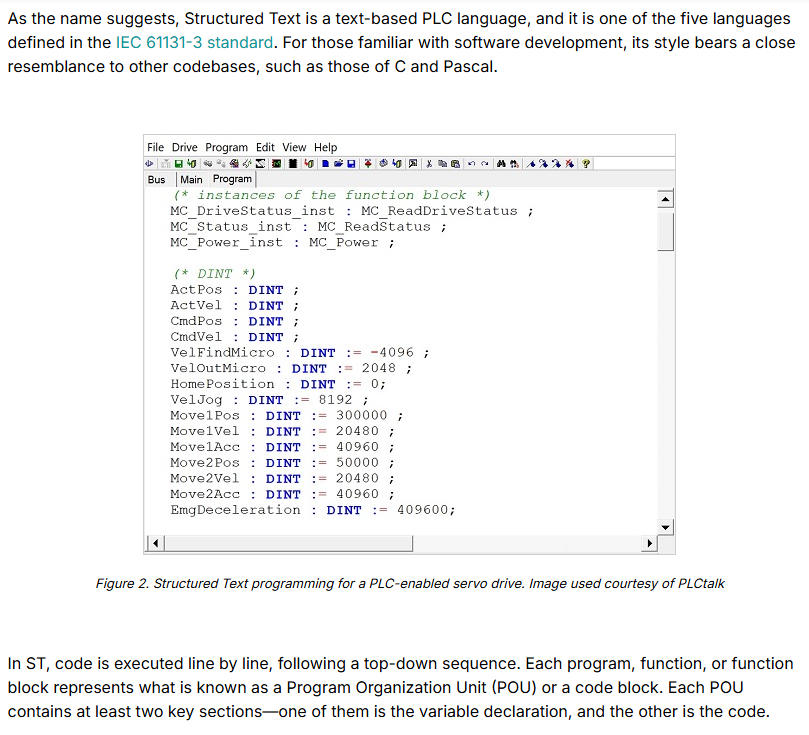Open the Drive menu

pos(185,147)
